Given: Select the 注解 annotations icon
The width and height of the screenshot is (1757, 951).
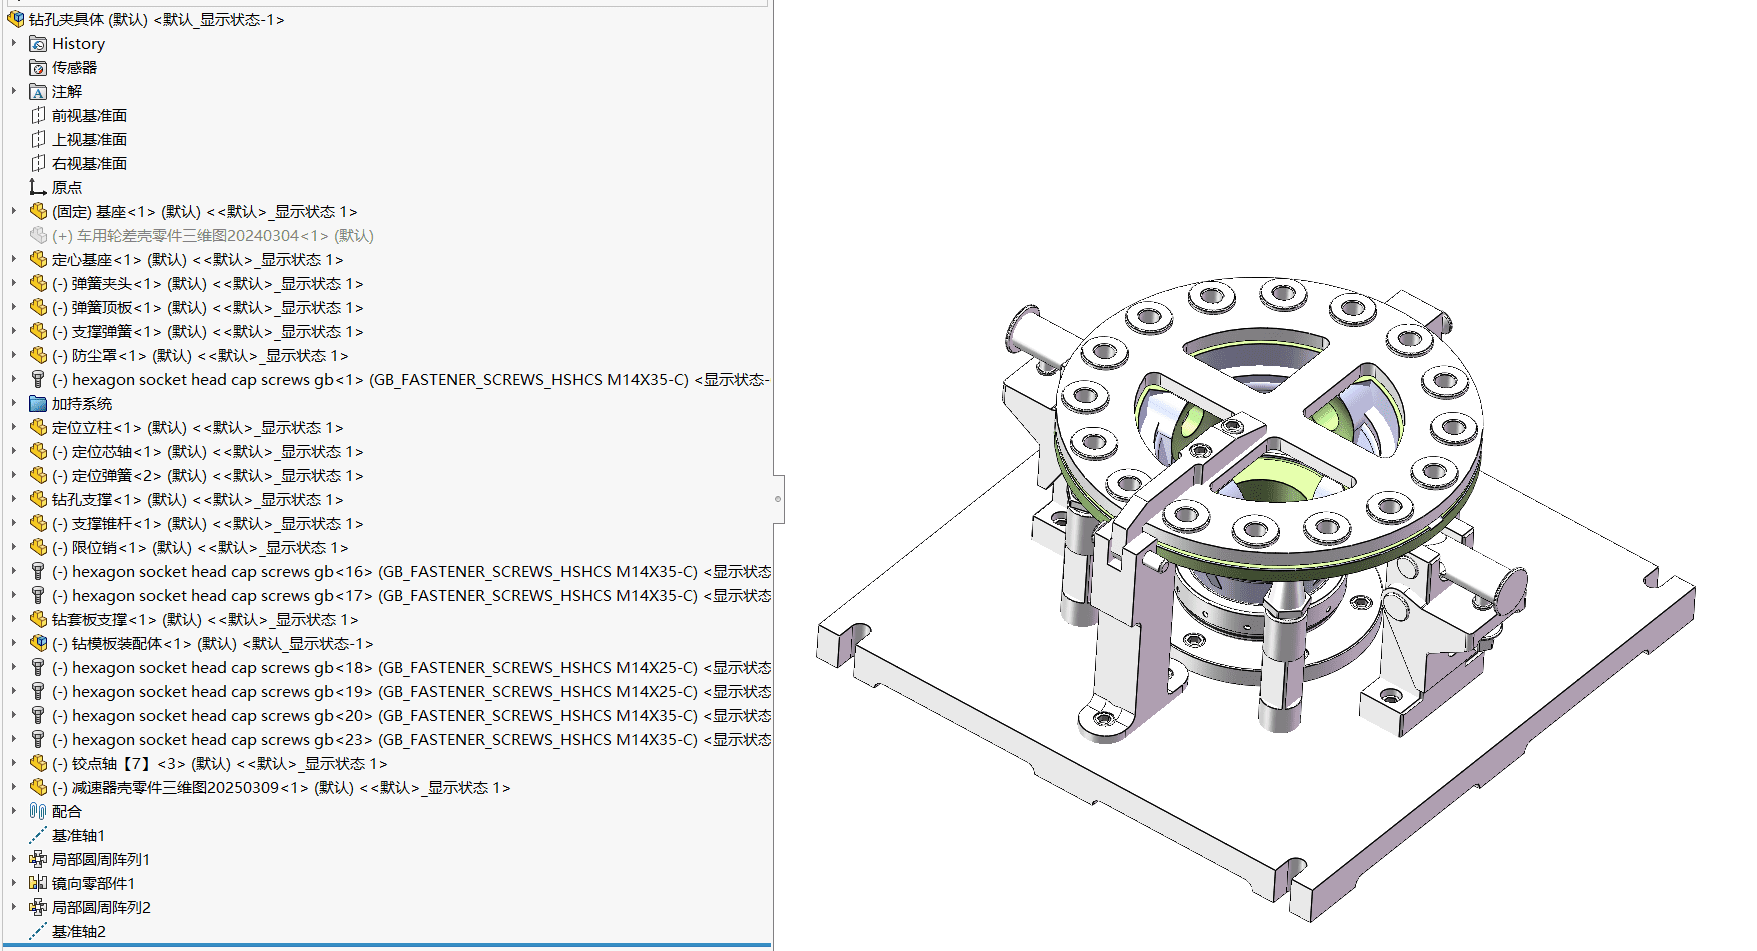Looking at the screenshot, I should point(38,92).
